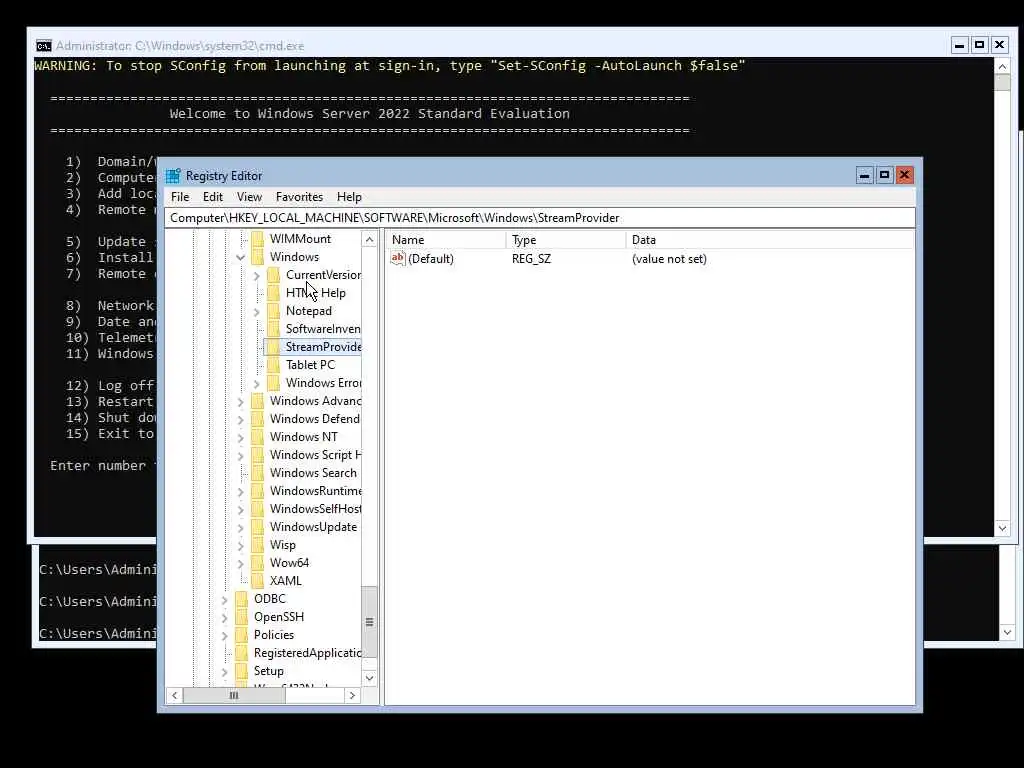Viewport: 1024px width, 768px height.
Task: Select the ODBC folder icon
Action: (242, 598)
